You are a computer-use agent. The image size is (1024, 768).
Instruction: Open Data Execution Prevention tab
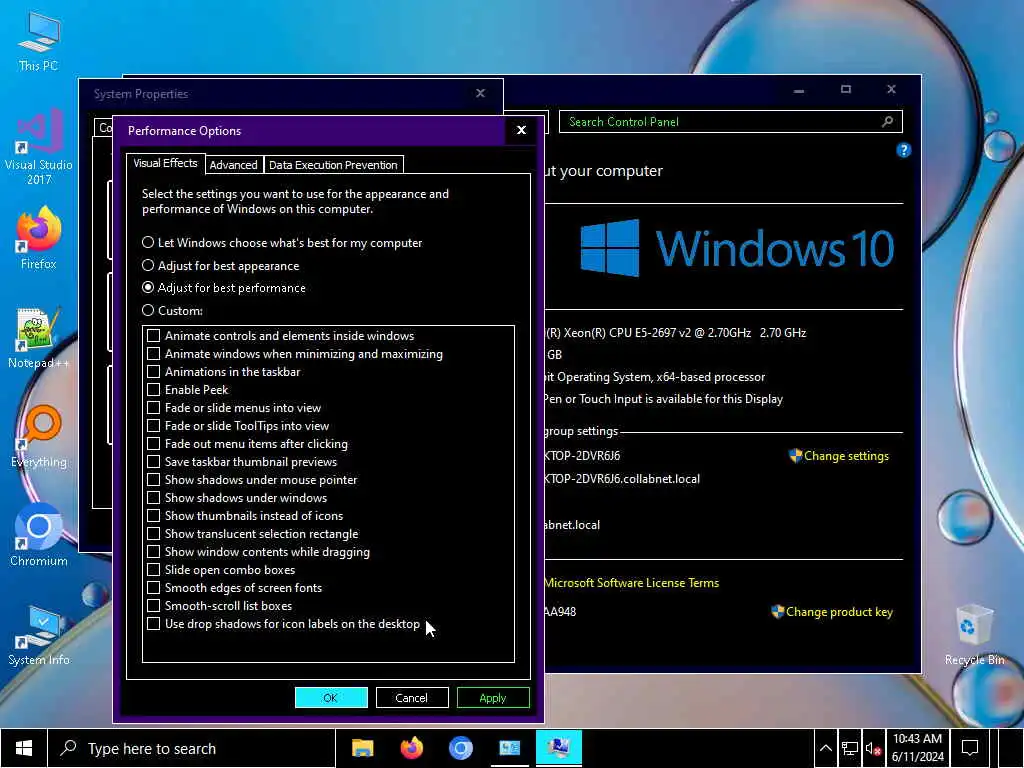pyautogui.click(x=333, y=165)
